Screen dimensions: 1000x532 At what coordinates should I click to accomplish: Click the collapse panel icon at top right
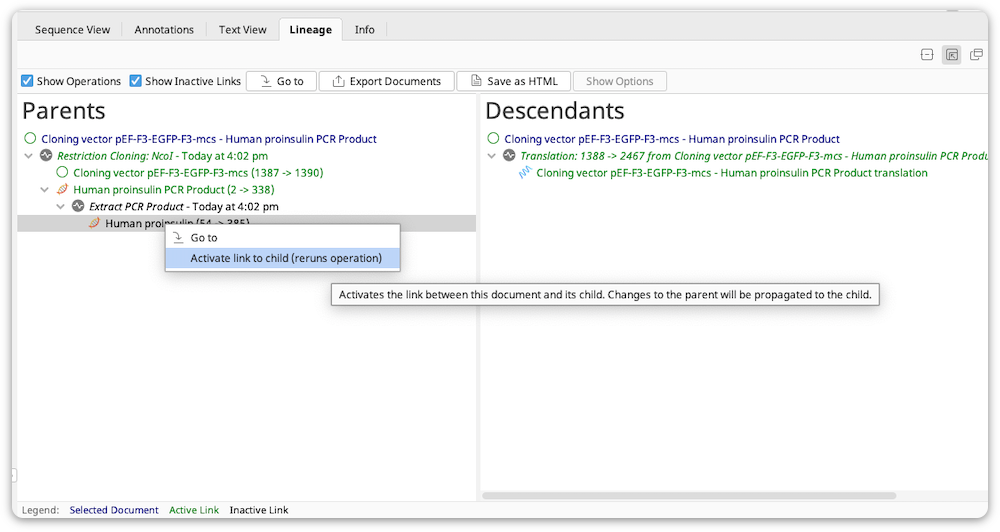point(927,55)
